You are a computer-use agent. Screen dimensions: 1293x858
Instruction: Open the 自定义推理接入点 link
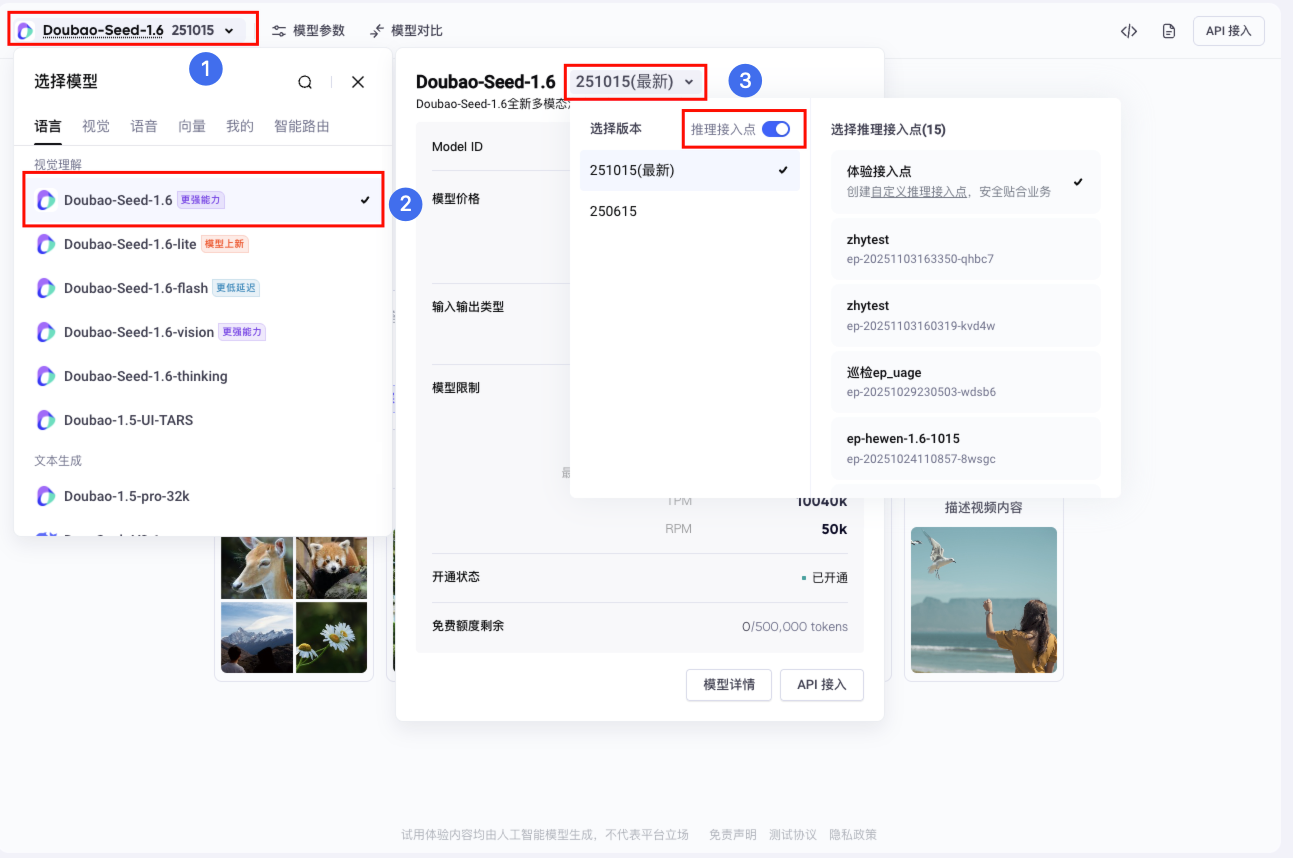[x=919, y=192]
